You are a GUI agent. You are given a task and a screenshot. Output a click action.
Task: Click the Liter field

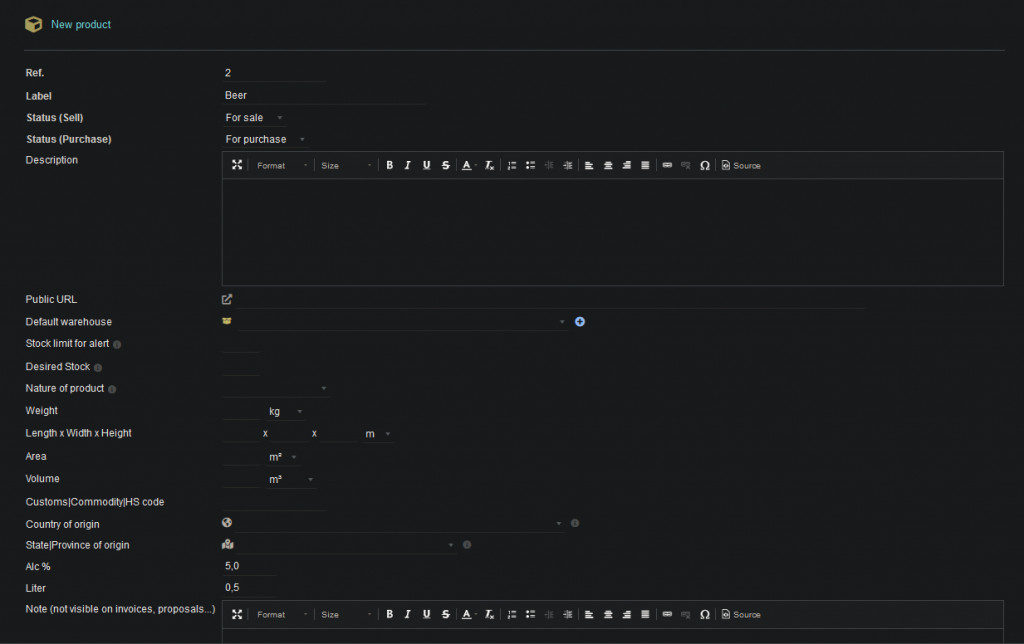coord(249,588)
